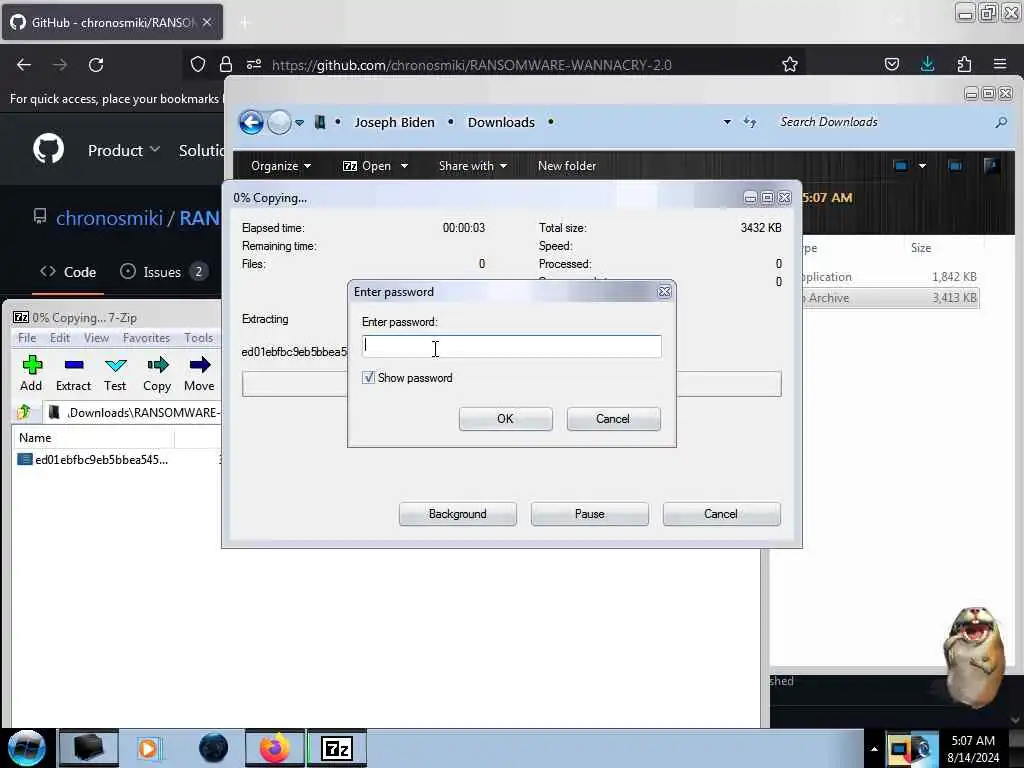Open the 7-Zip taskbar icon
The height and width of the screenshot is (768, 1024).
pyautogui.click(x=337, y=748)
